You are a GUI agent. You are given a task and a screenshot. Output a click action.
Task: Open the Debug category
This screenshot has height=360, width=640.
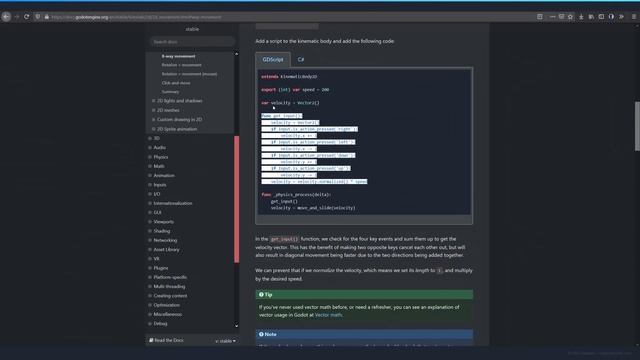[x=160, y=324]
